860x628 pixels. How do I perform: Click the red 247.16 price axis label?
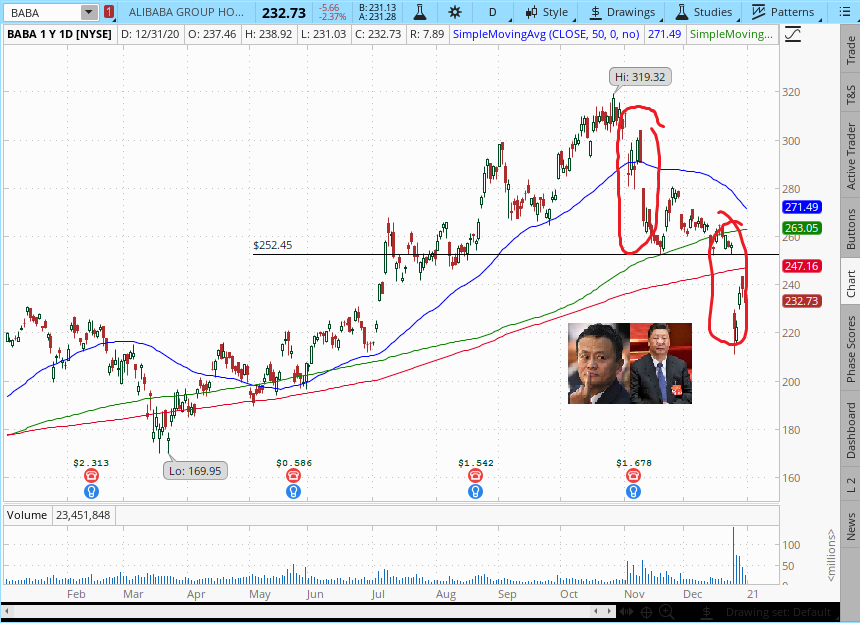tap(801, 267)
